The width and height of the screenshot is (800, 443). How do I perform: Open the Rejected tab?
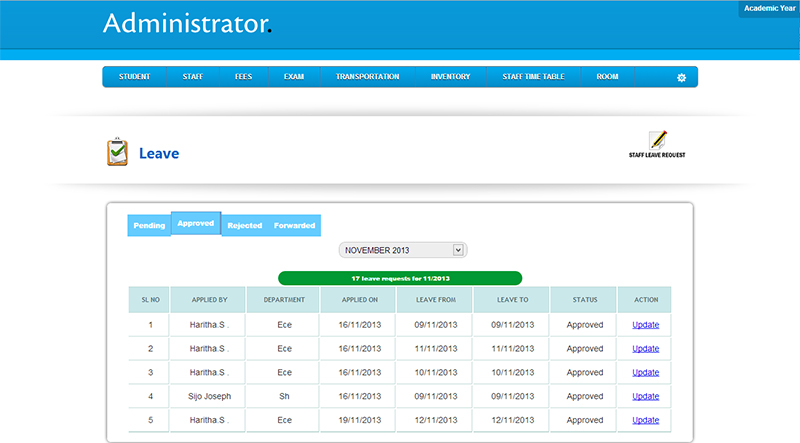point(244,226)
